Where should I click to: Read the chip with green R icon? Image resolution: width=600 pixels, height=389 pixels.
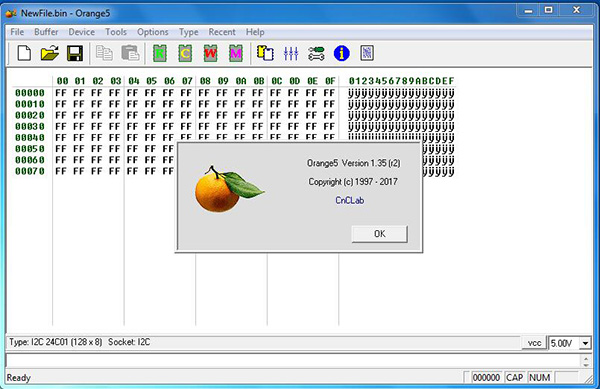pyautogui.click(x=160, y=53)
